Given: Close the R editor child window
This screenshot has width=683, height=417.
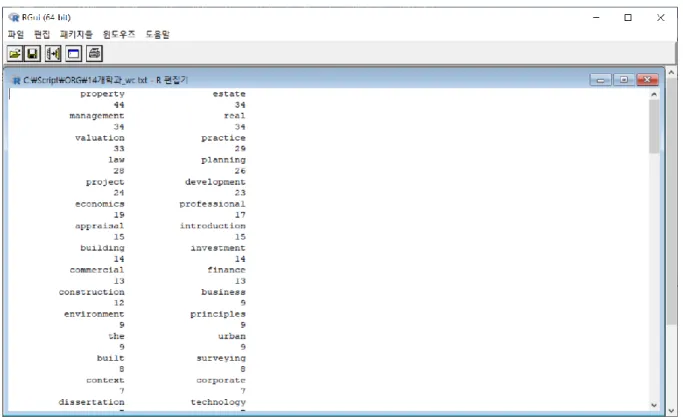Looking at the screenshot, I should click(647, 80).
